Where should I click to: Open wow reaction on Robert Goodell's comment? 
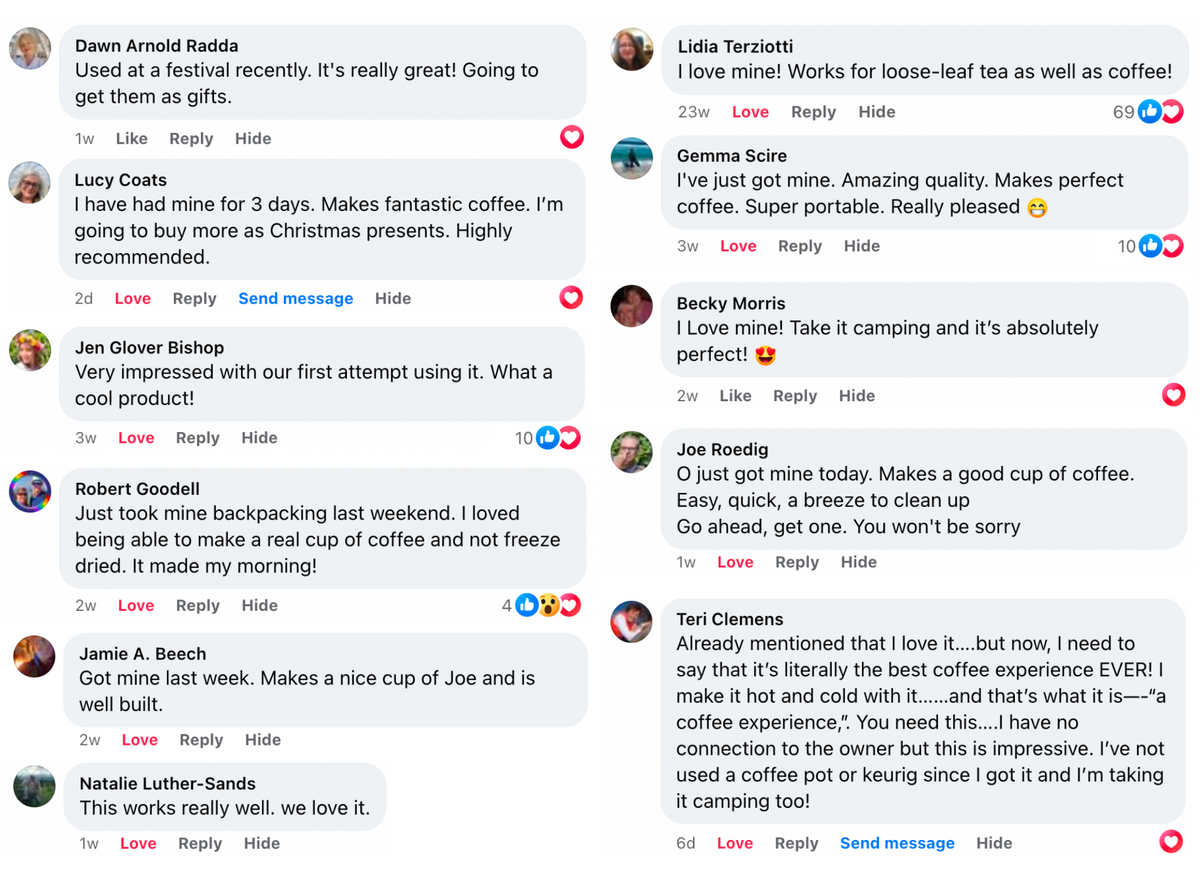click(x=549, y=605)
